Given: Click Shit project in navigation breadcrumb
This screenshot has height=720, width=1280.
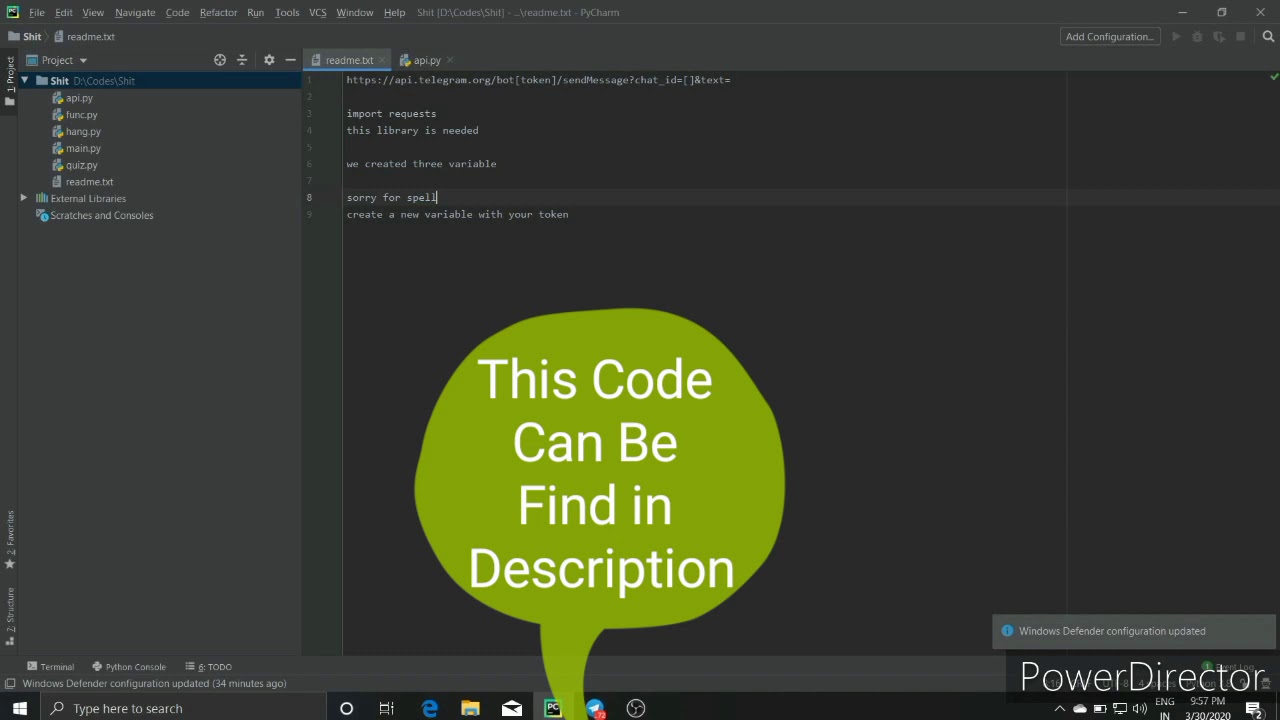Looking at the screenshot, I should [25, 37].
